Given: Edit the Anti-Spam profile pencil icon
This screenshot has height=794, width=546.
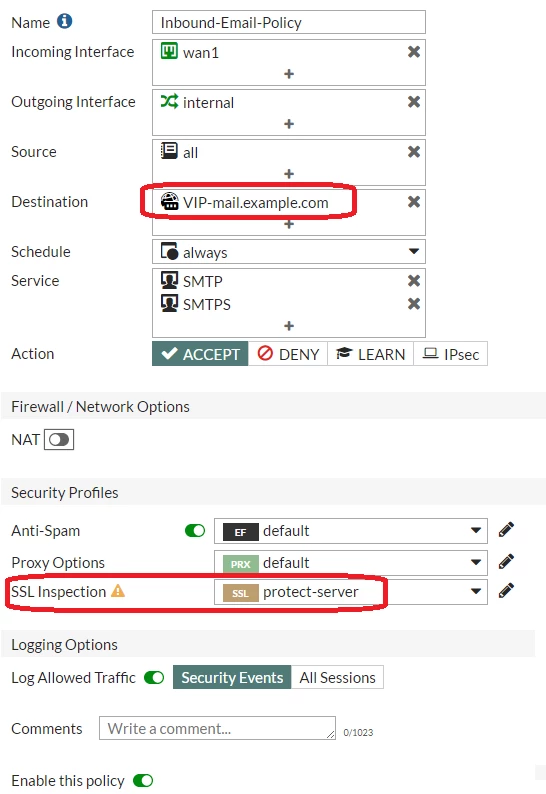Looking at the screenshot, I should click(x=506, y=530).
